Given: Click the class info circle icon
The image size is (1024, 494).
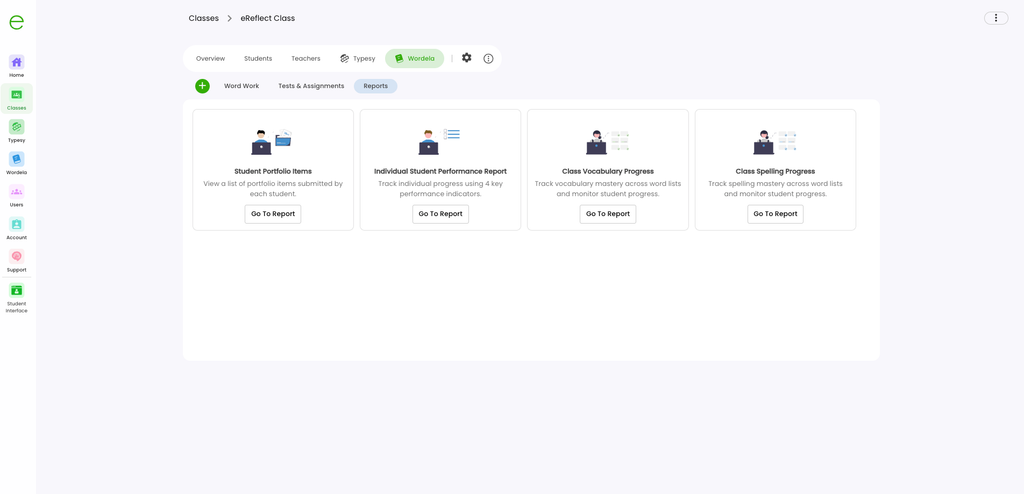Looking at the screenshot, I should tap(488, 58).
